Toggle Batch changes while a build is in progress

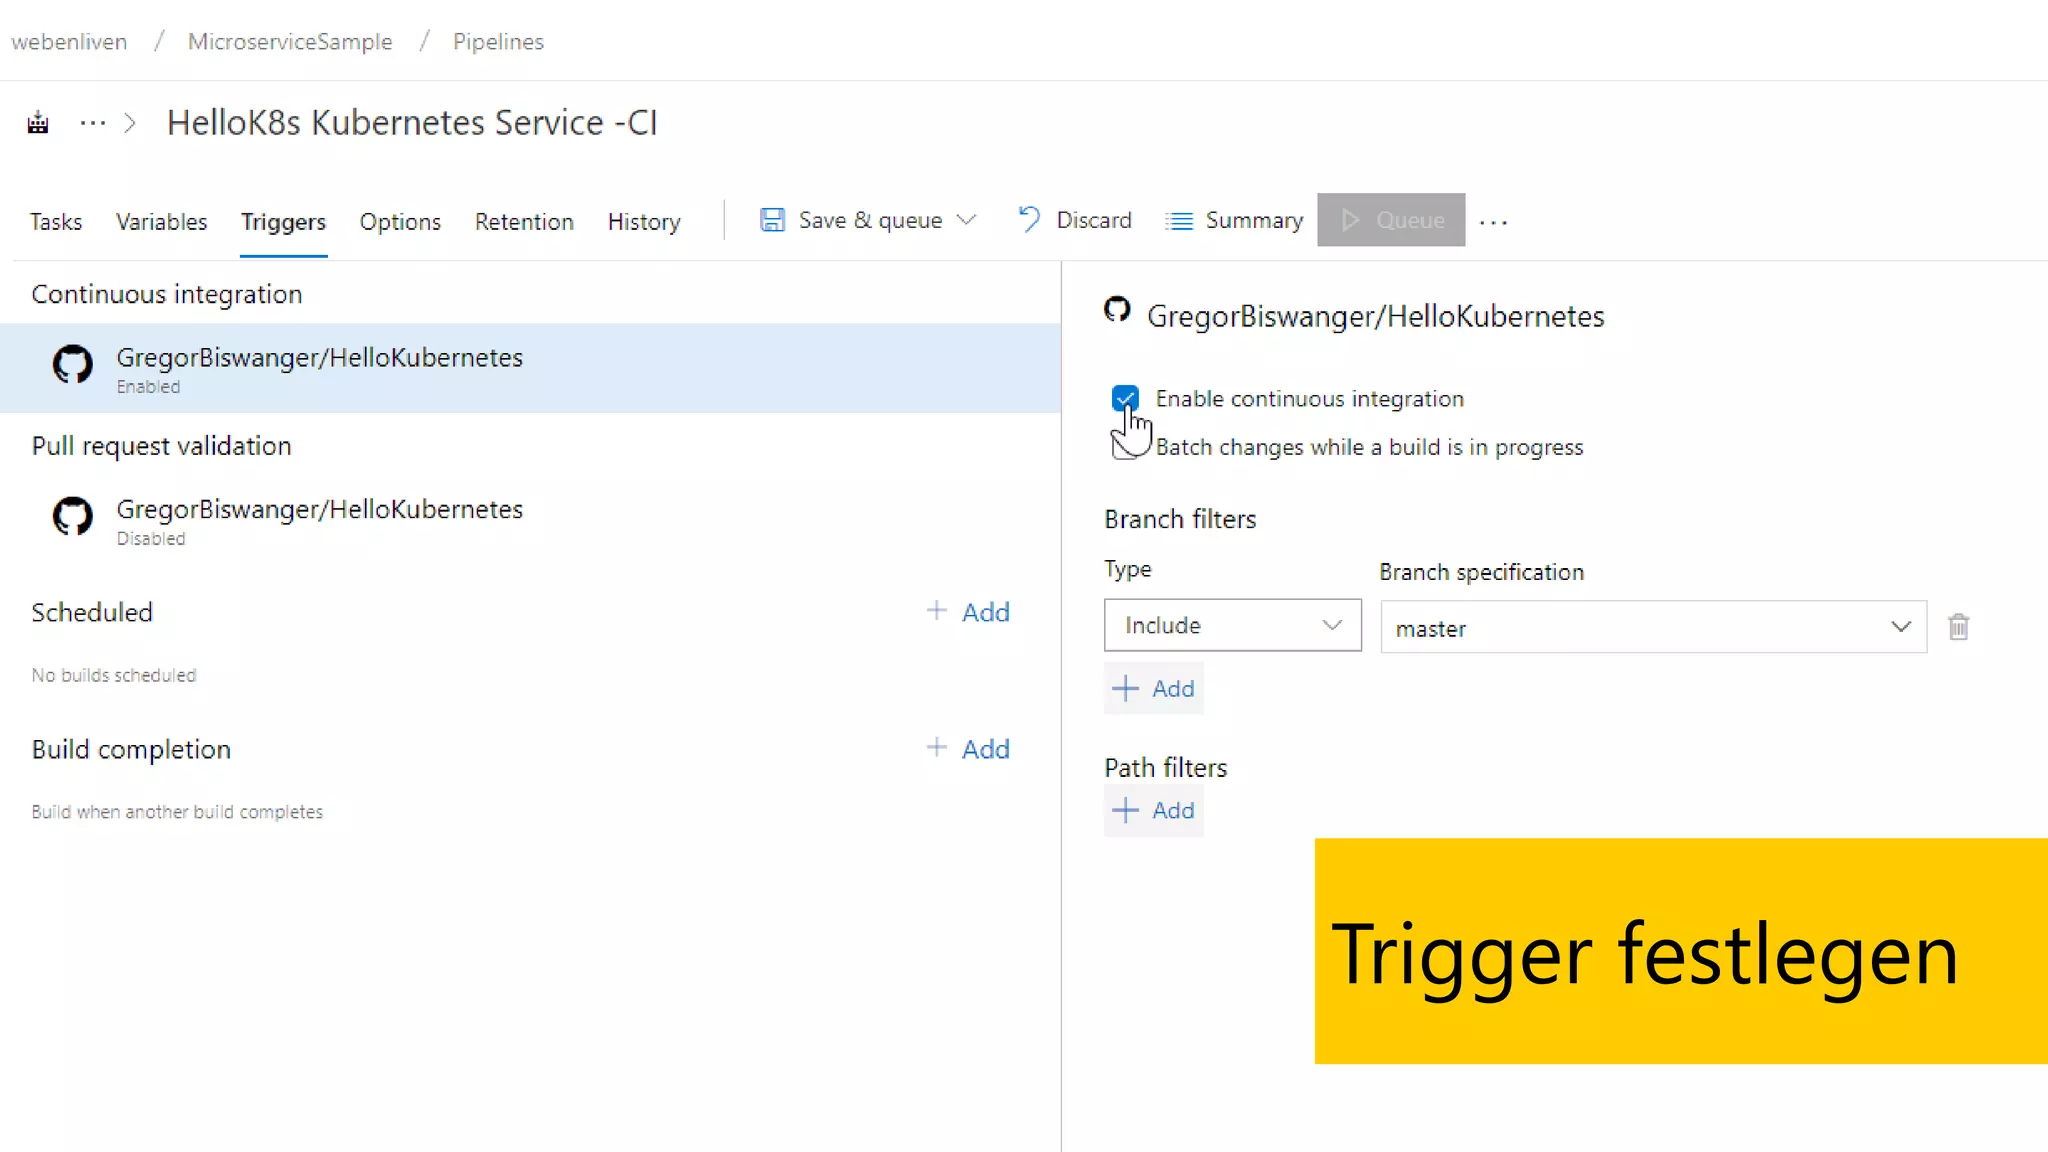[x=1123, y=447]
